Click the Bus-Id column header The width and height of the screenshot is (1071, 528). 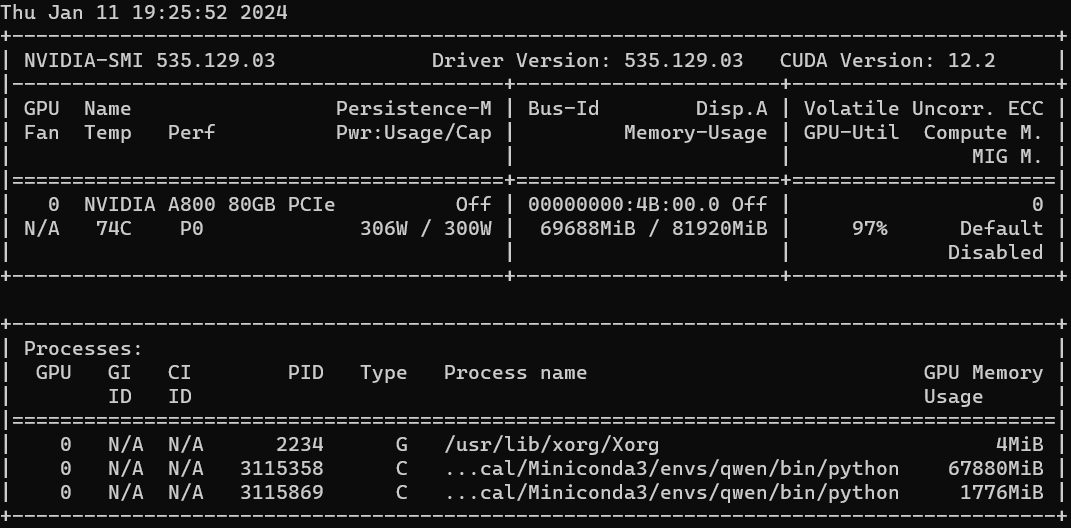pos(563,108)
